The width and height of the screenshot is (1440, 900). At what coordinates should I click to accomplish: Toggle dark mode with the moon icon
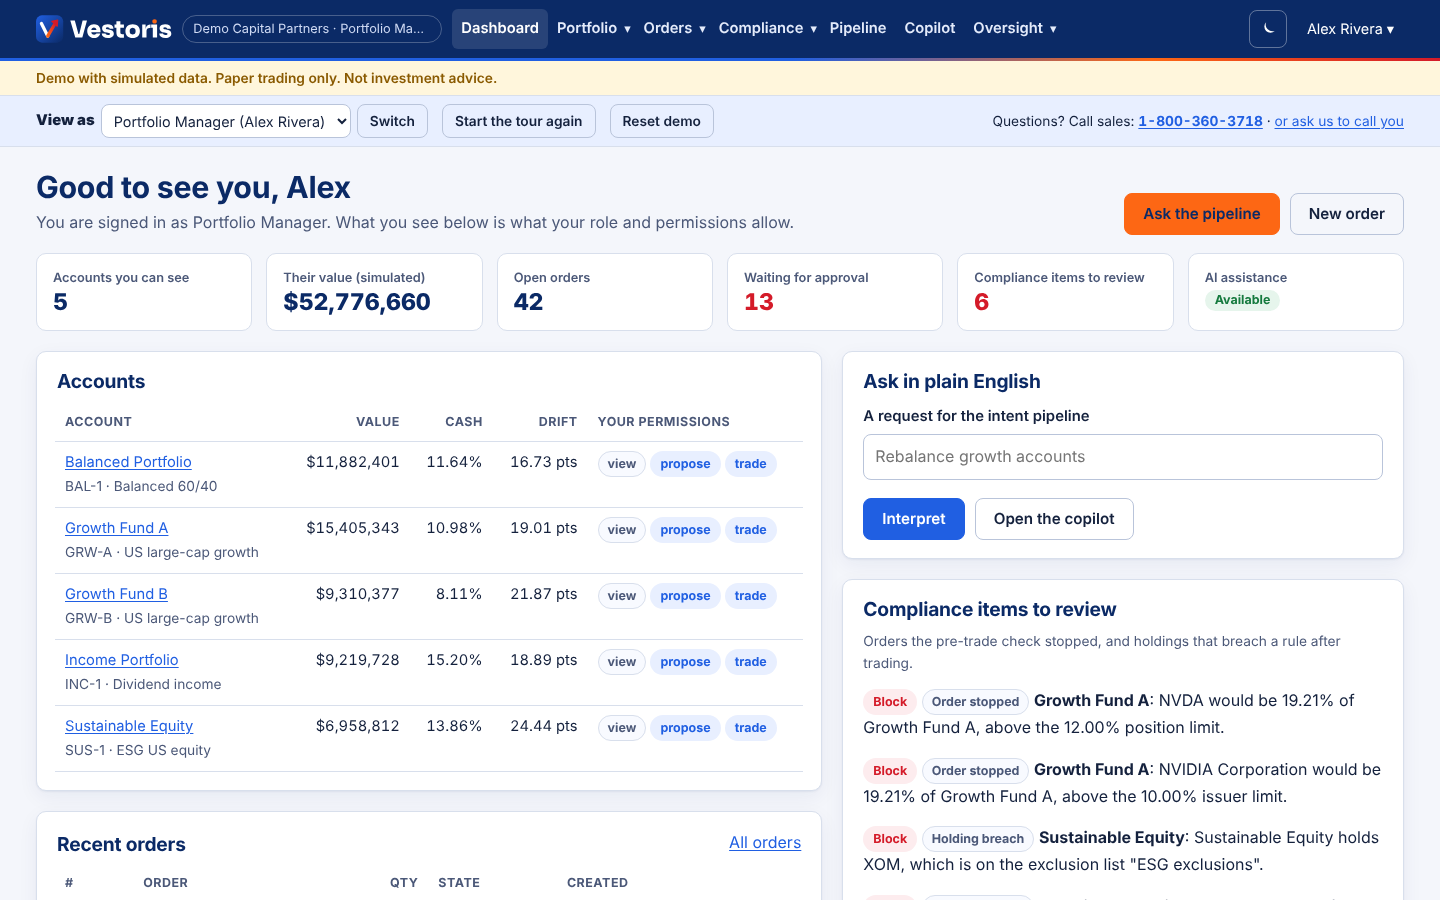(x=1268, y=29)
